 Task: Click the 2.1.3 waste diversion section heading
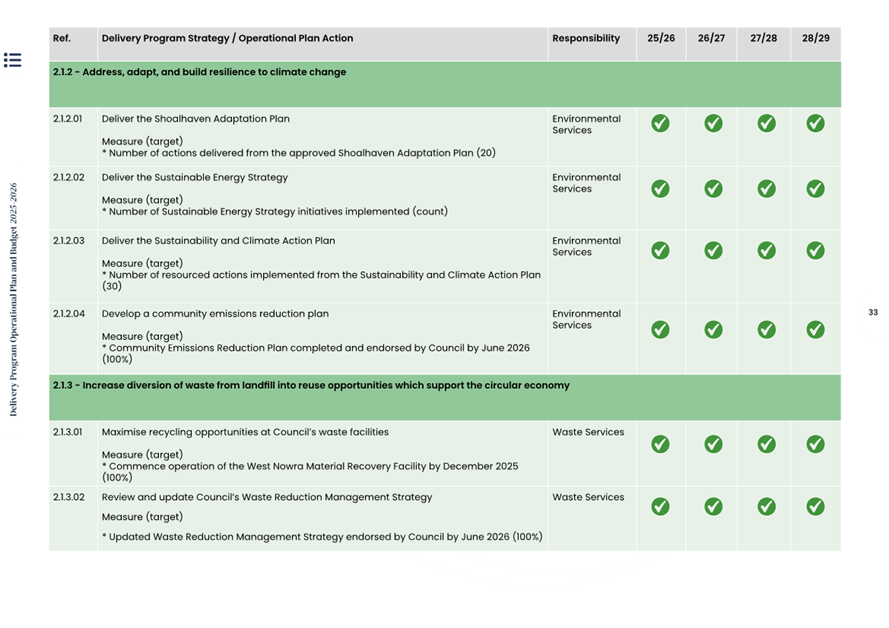(311, 385)
